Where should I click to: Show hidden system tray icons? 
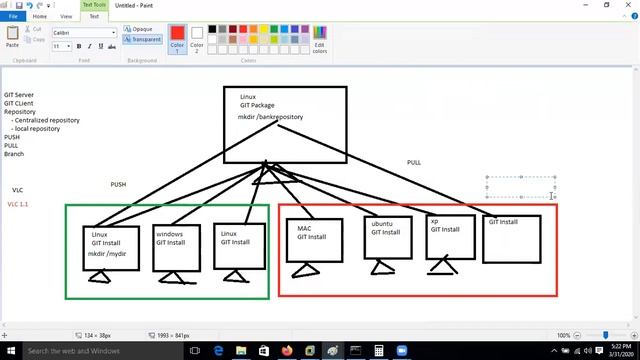[554, 351]
